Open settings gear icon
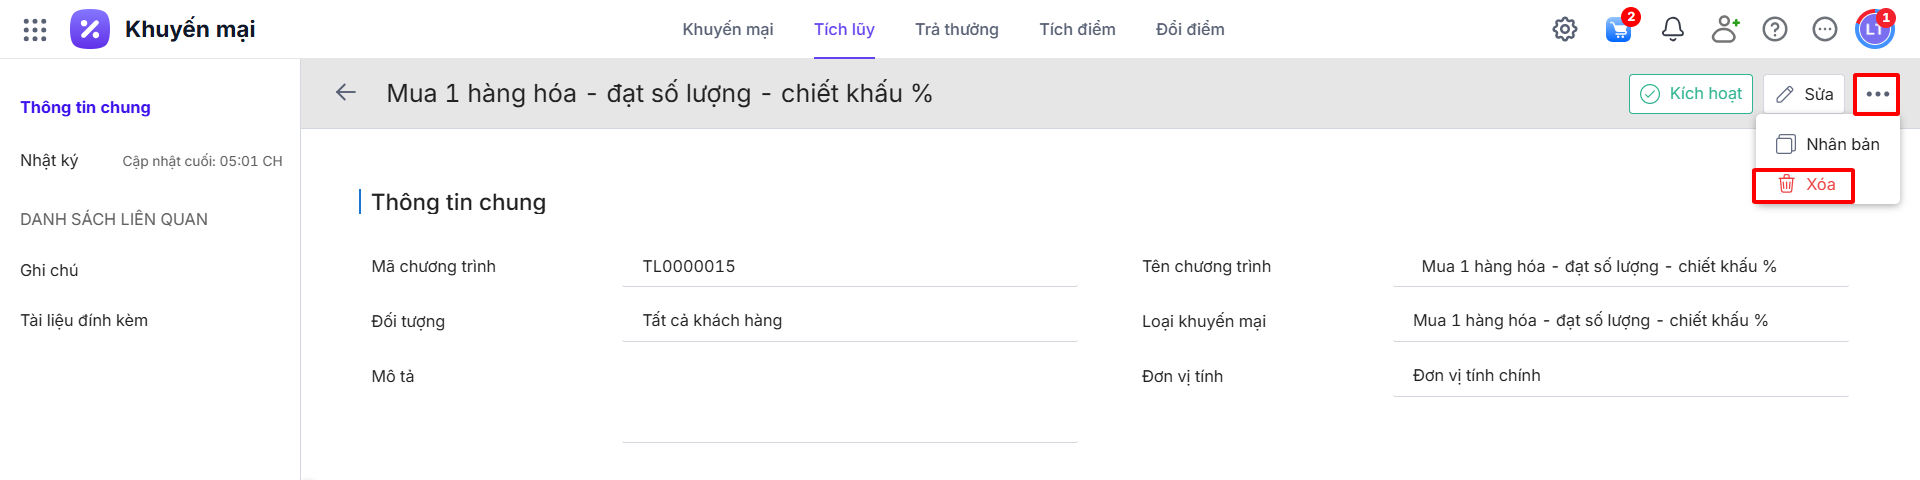This screenshot has width=1920, height=480. (x=1565, y=29)
